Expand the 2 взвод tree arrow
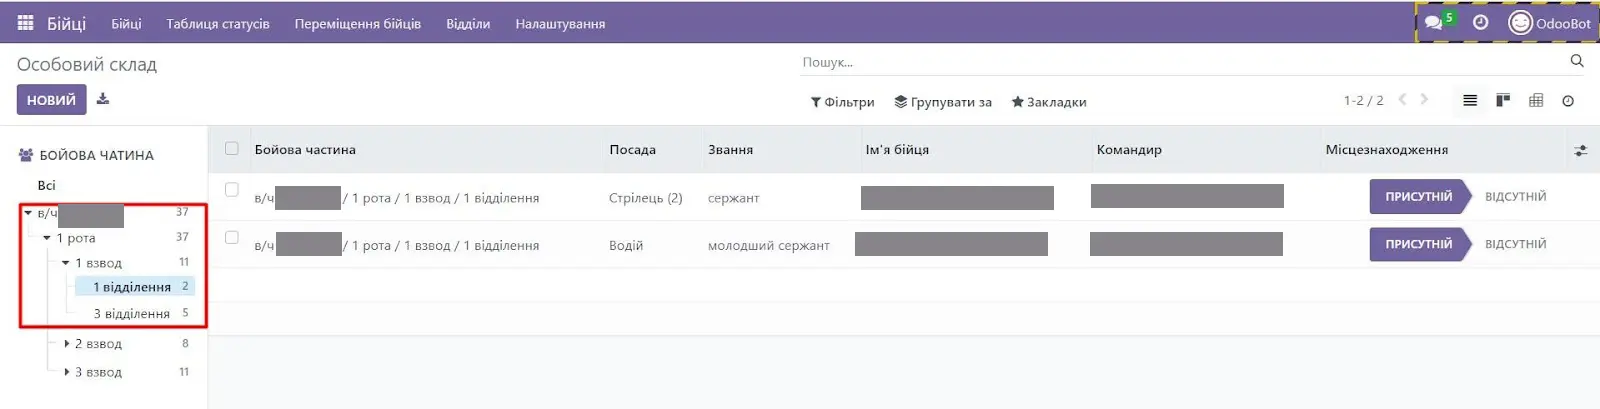The height and width of the screenshot is (409, 1600). (66, 343)
